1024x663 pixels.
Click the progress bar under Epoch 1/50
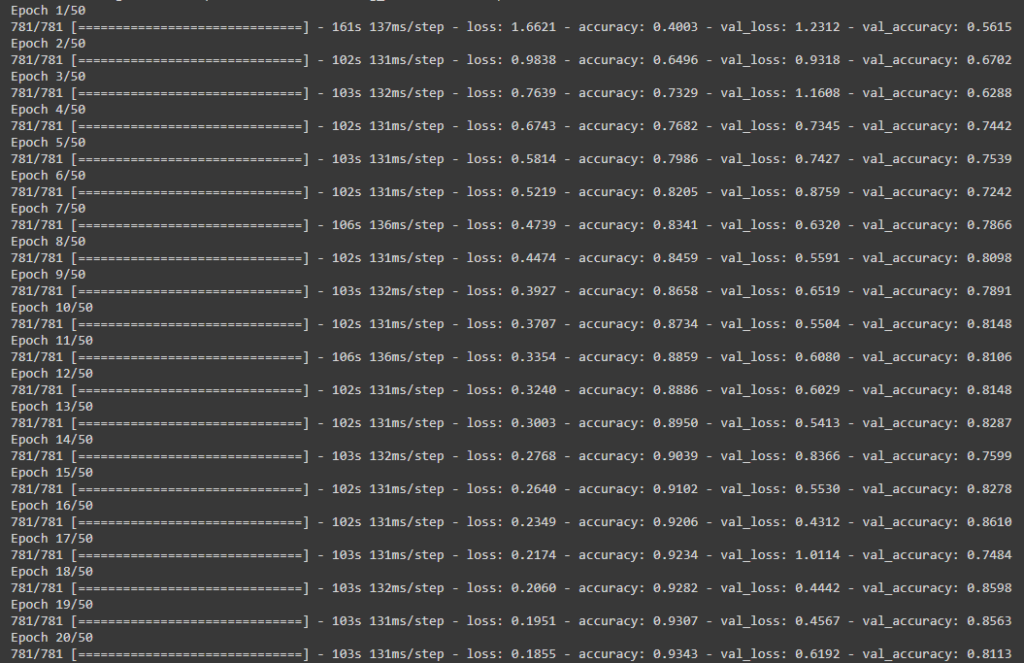[190, 27]
